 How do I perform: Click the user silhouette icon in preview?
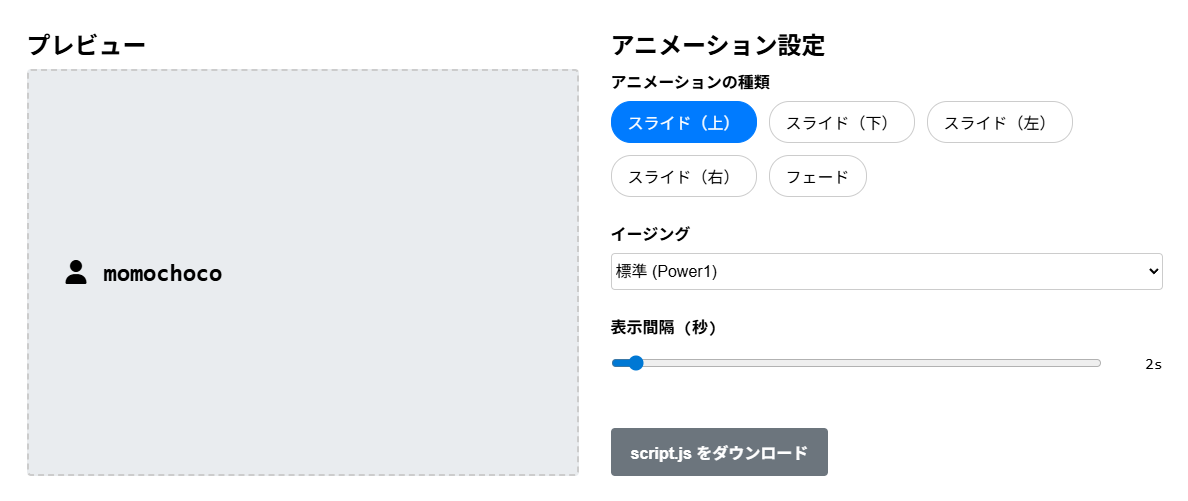pos(76,272)
